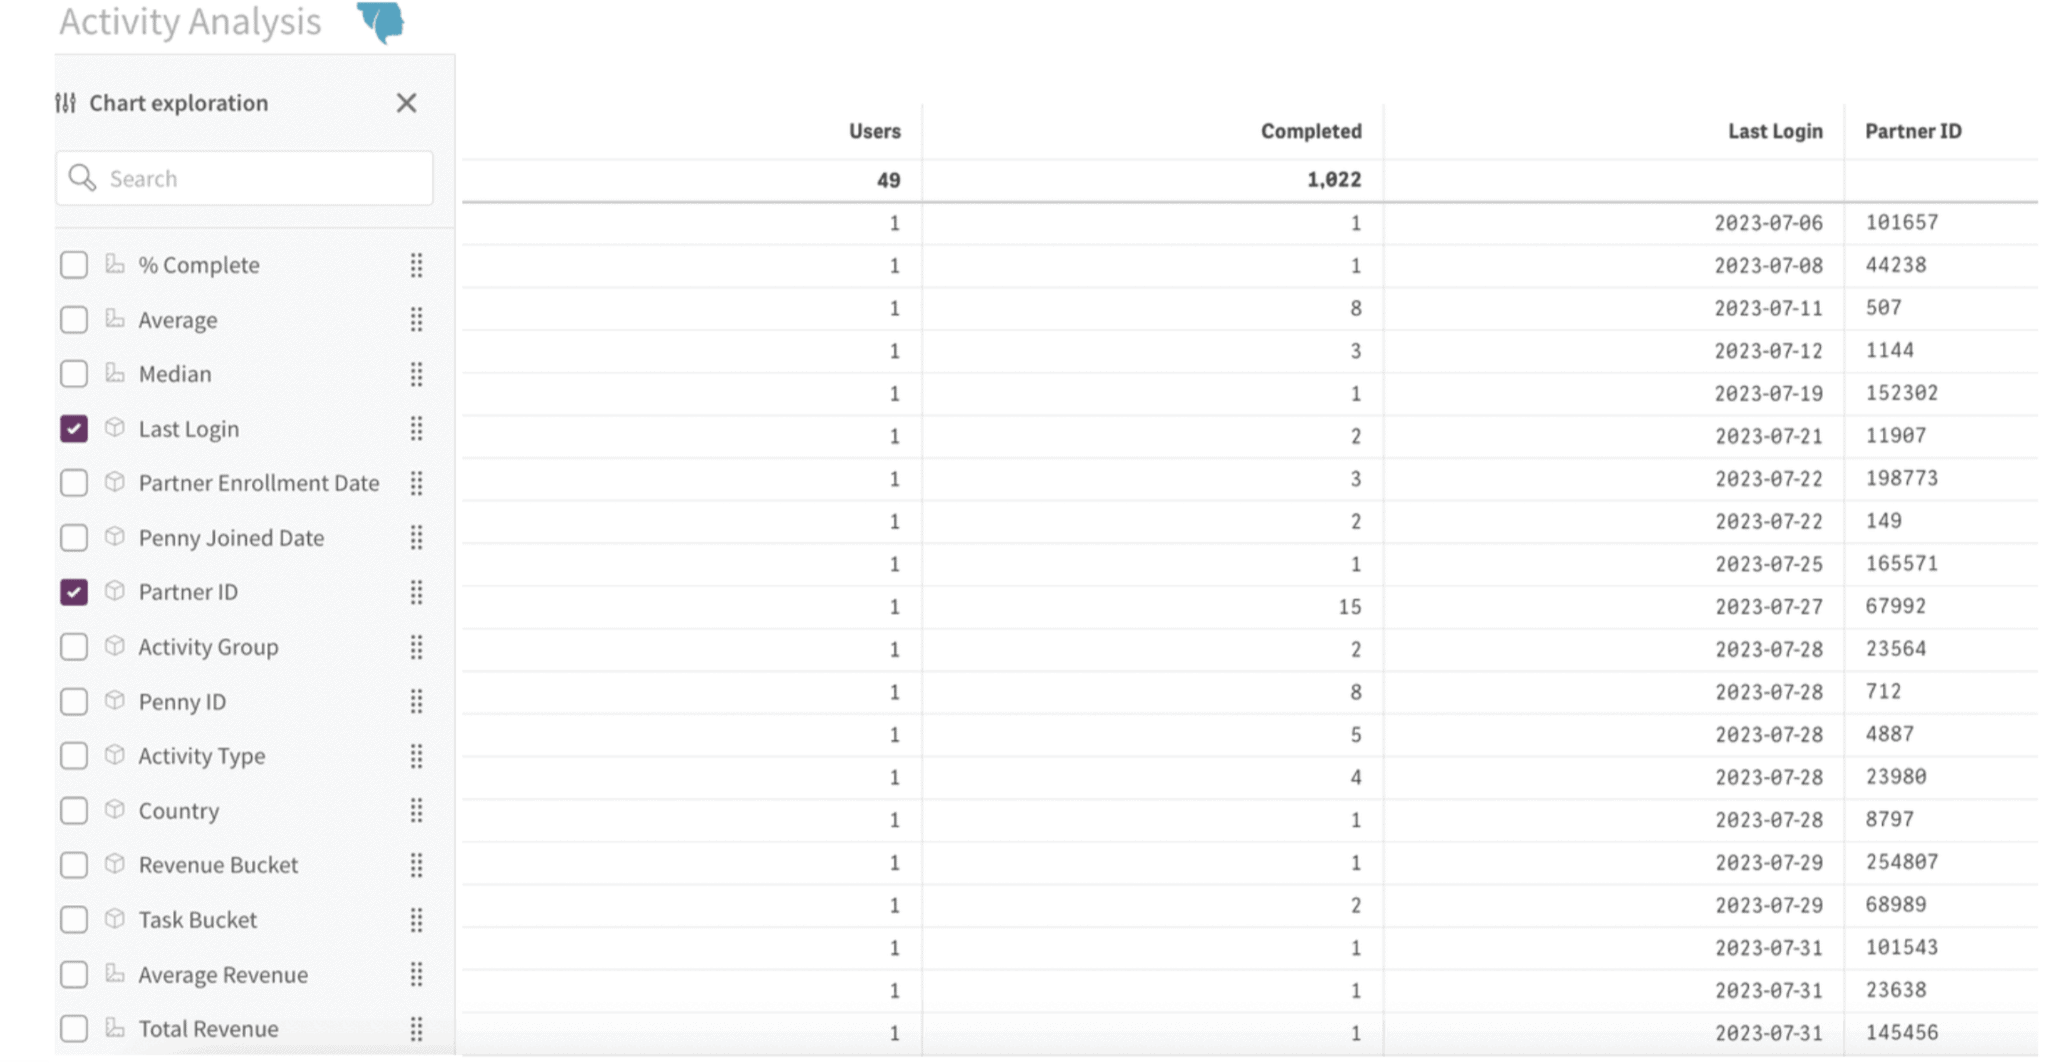Screen dimensions: 2048x1063
Task: Click the Last Login column header
Action: (1775, 131)
